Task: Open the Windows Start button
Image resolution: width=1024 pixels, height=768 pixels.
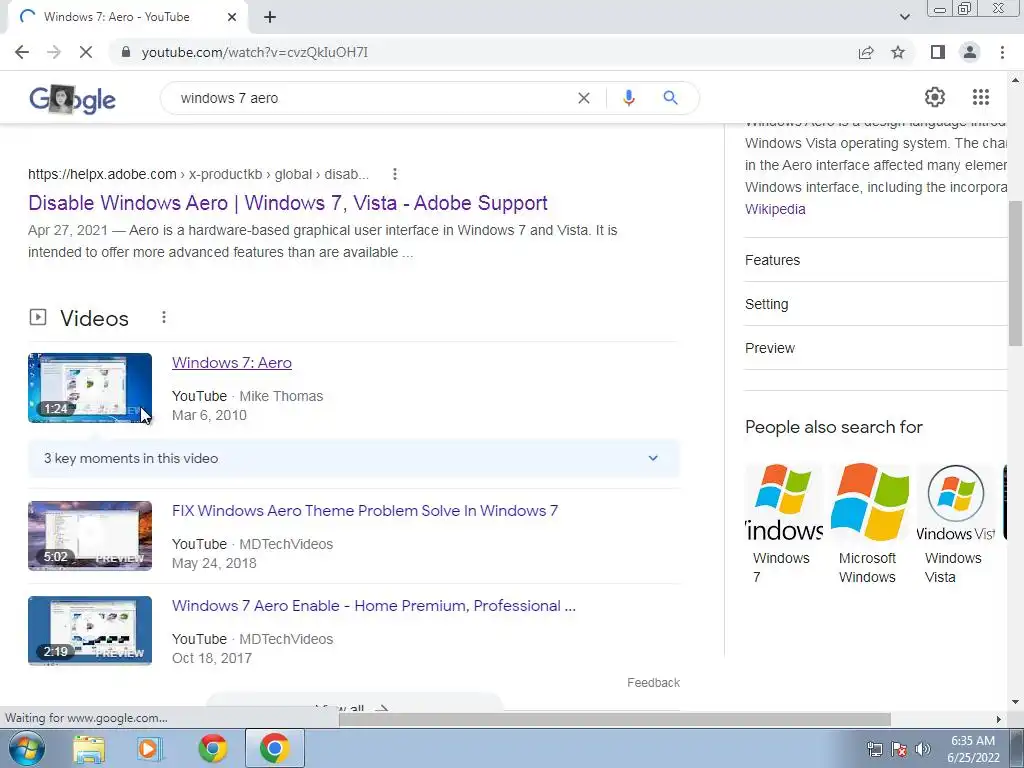Action: click(26, 748)
